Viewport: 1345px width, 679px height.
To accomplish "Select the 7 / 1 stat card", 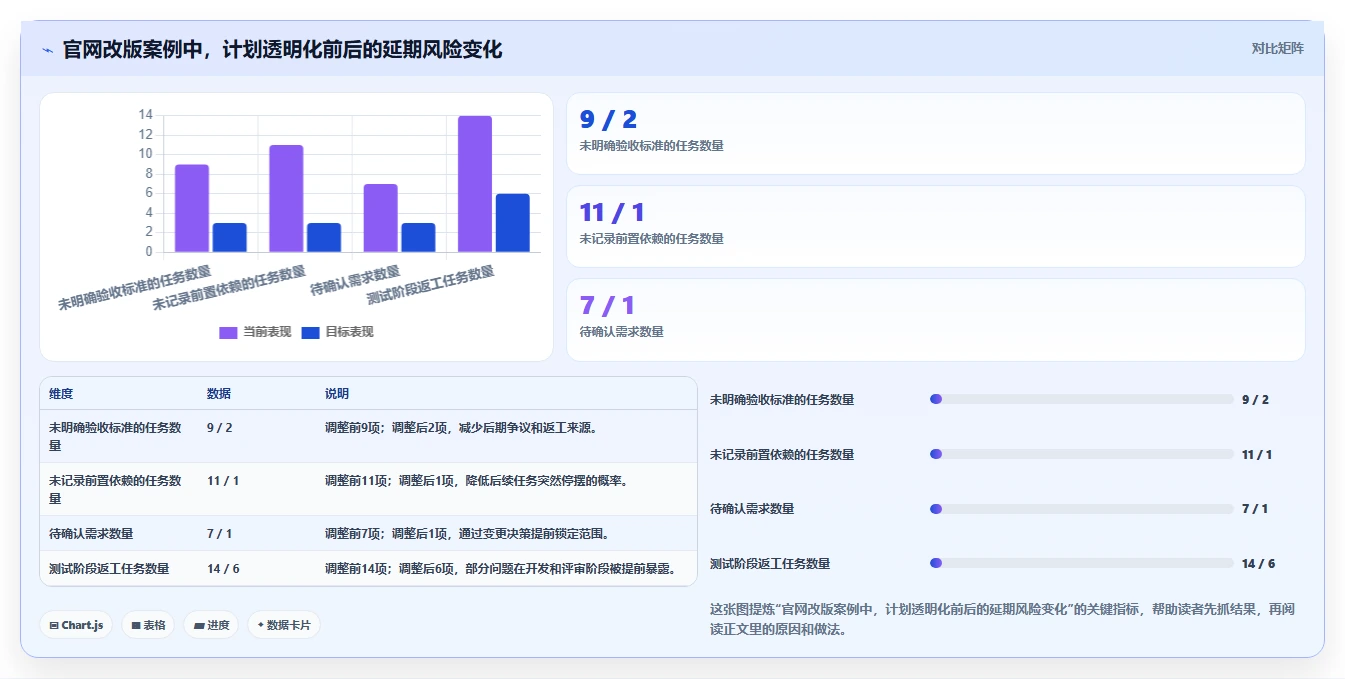I will coord(935,320).
